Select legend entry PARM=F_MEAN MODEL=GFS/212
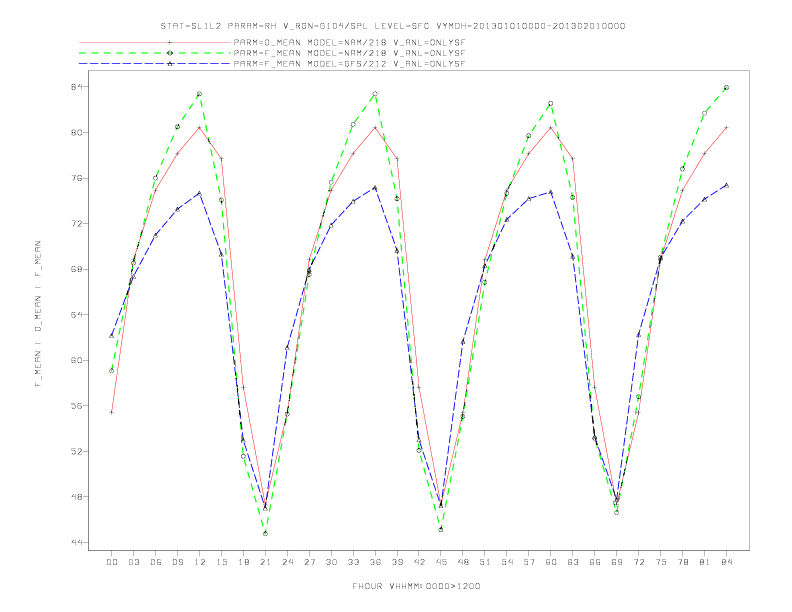 pyautogui.click(x=350, y=64)
